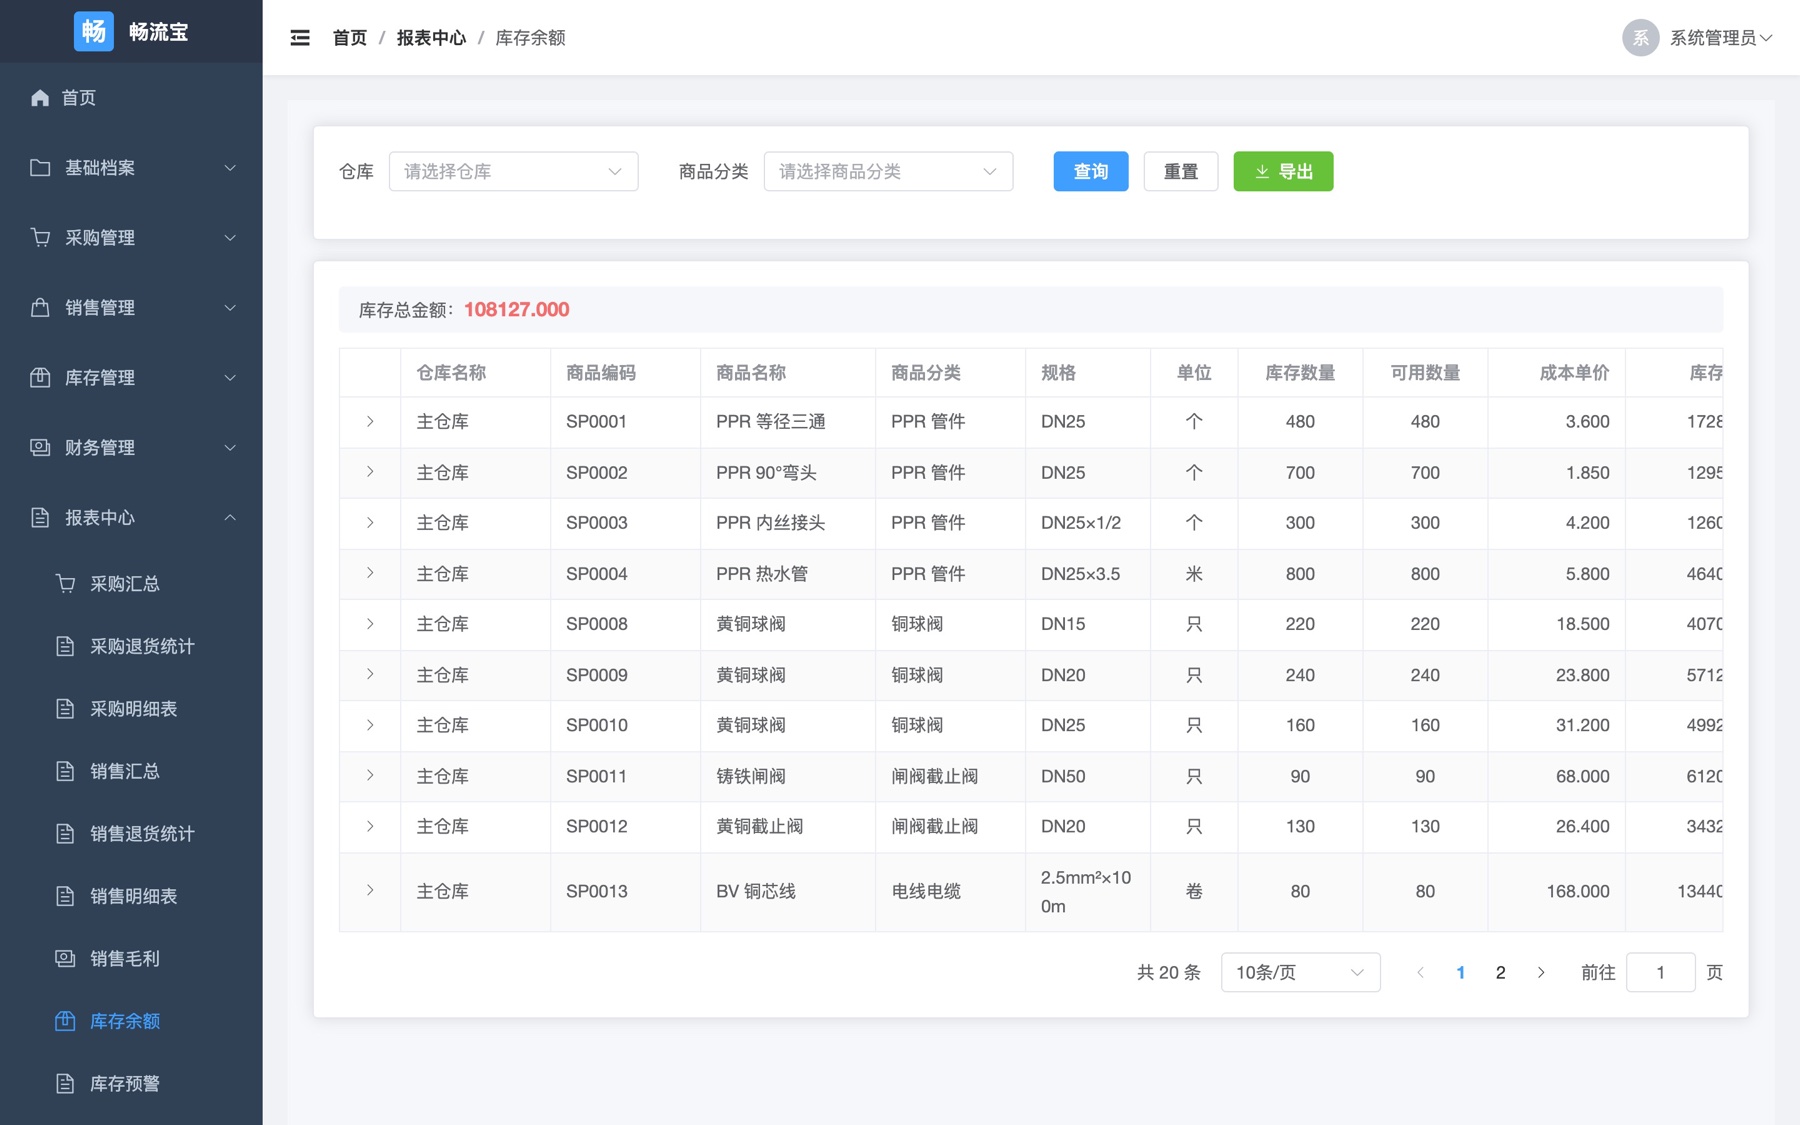
Task: Open the 10条/页 page size dropdown
Action: [1300, 972]
